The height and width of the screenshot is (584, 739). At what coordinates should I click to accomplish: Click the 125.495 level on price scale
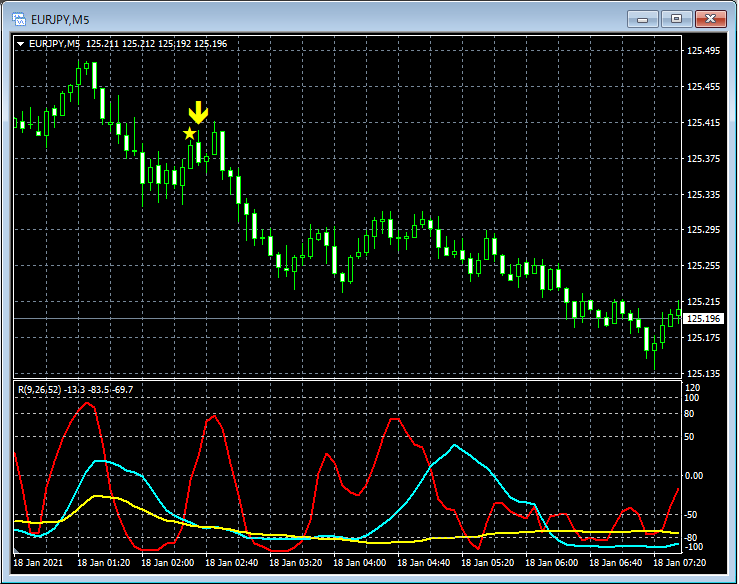coord(704,51)
